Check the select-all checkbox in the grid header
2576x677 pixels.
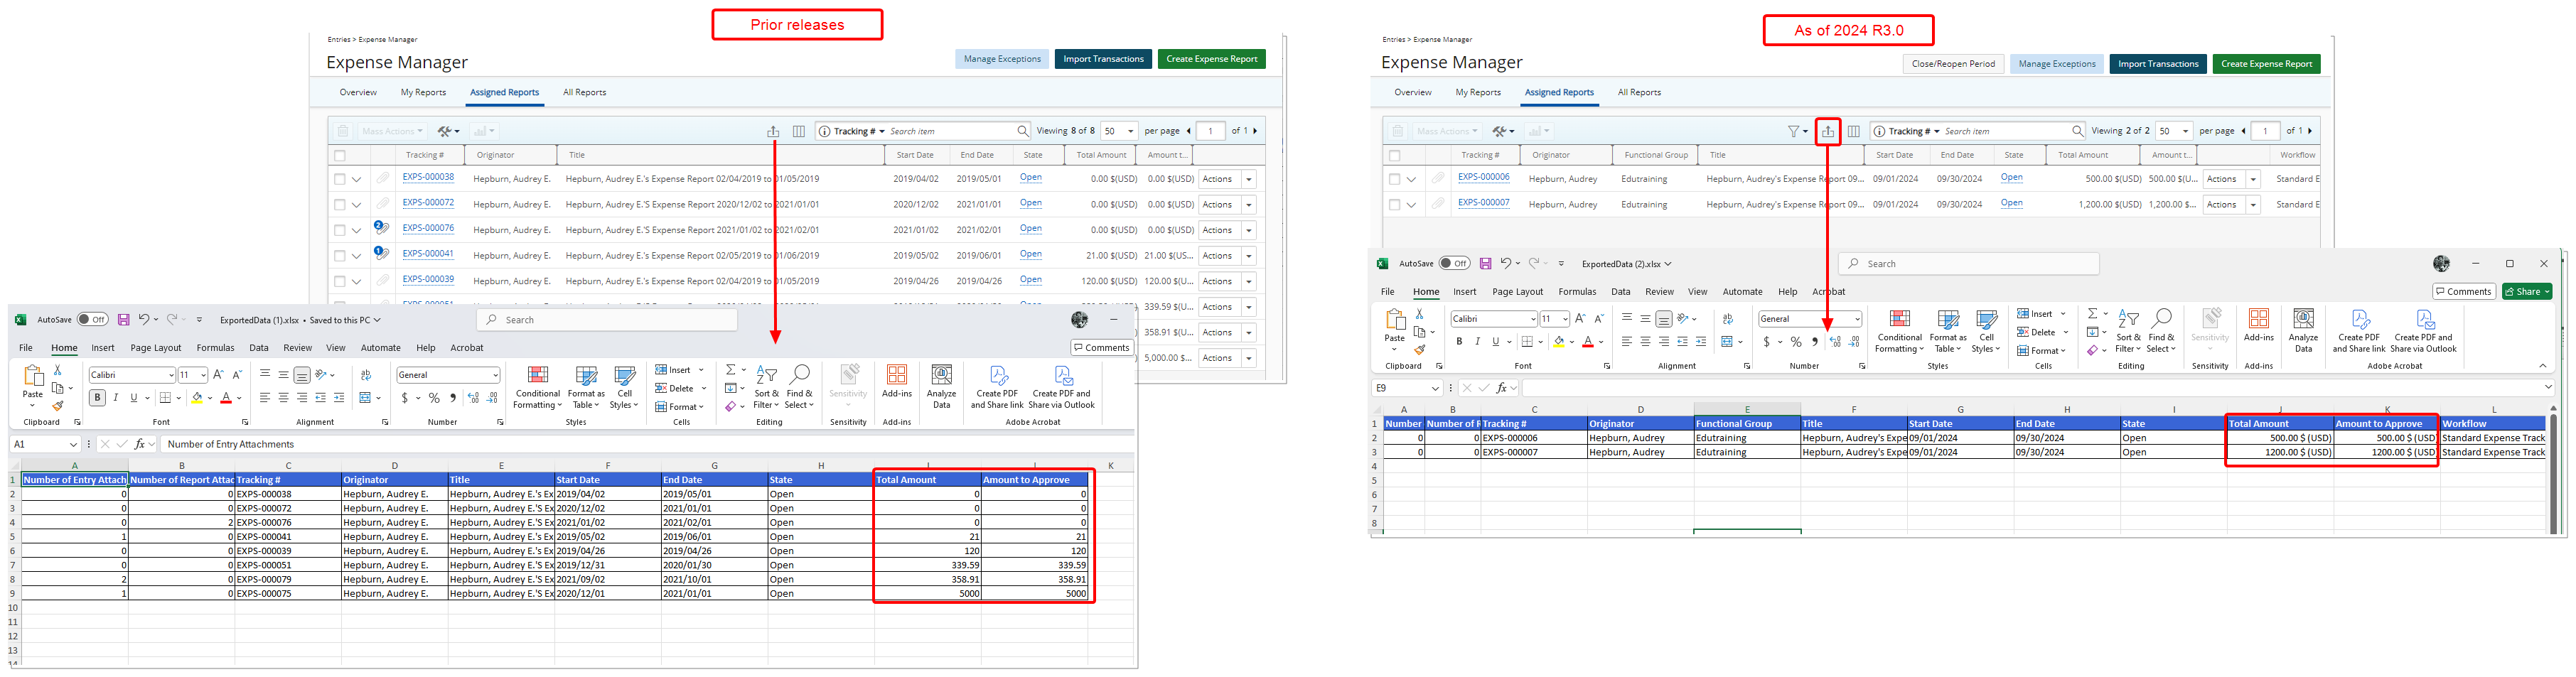pyautogui.click(x=1397, y=155)
